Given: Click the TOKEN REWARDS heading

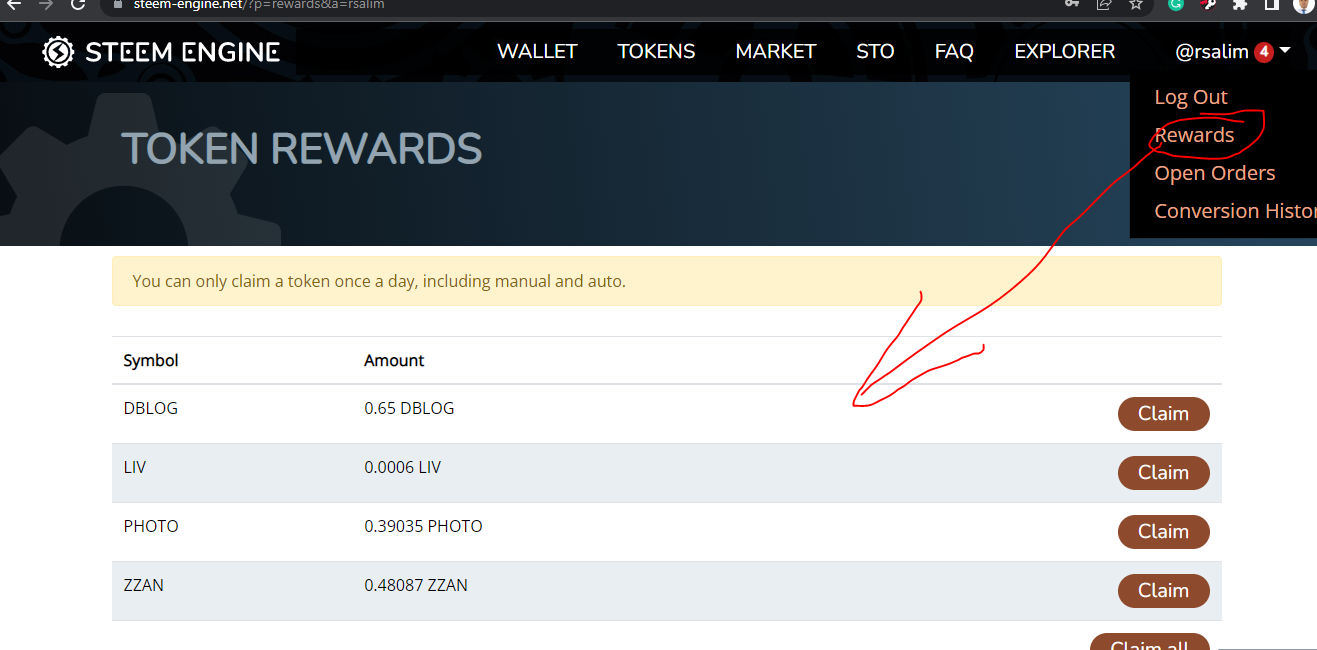Looking at the screenshot, I should coord(302,149).
